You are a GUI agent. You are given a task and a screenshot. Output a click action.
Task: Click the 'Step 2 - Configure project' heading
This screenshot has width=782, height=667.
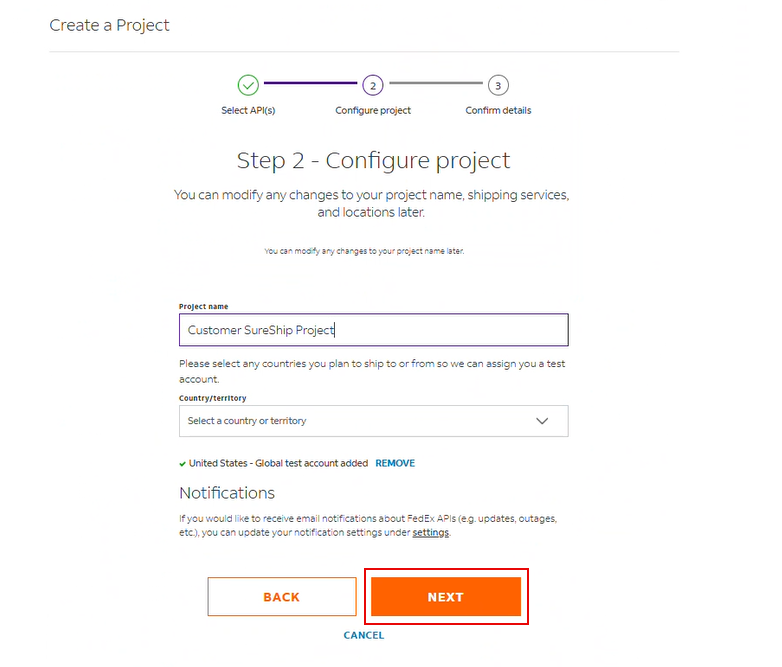click(x=373, y=160)
